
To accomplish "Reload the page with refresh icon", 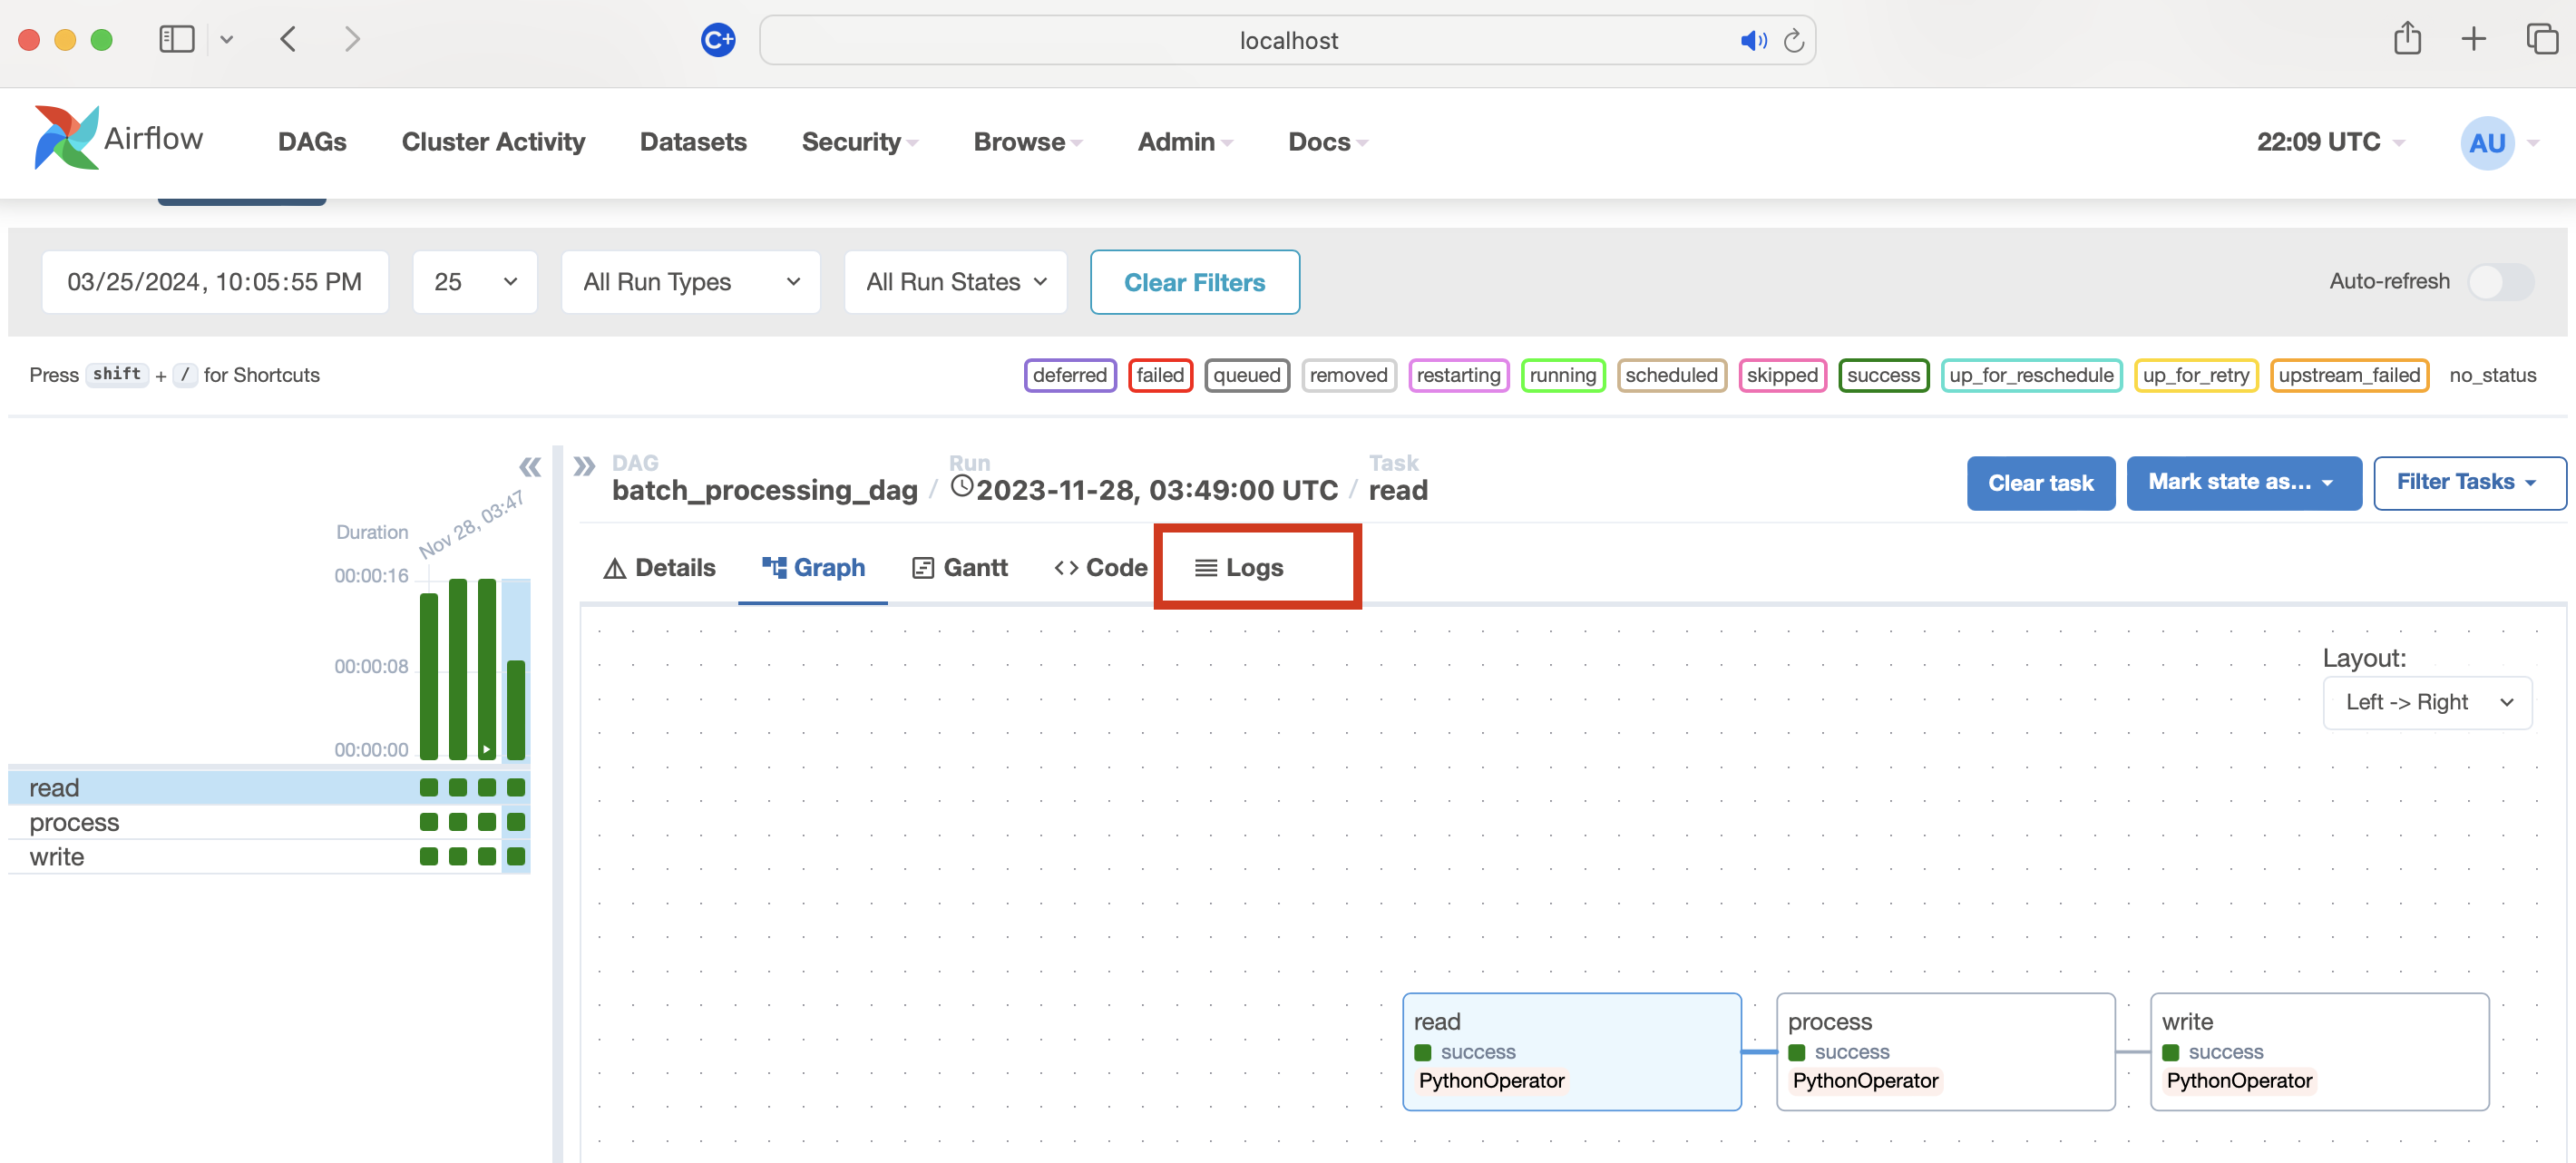I will point(1794,40).
